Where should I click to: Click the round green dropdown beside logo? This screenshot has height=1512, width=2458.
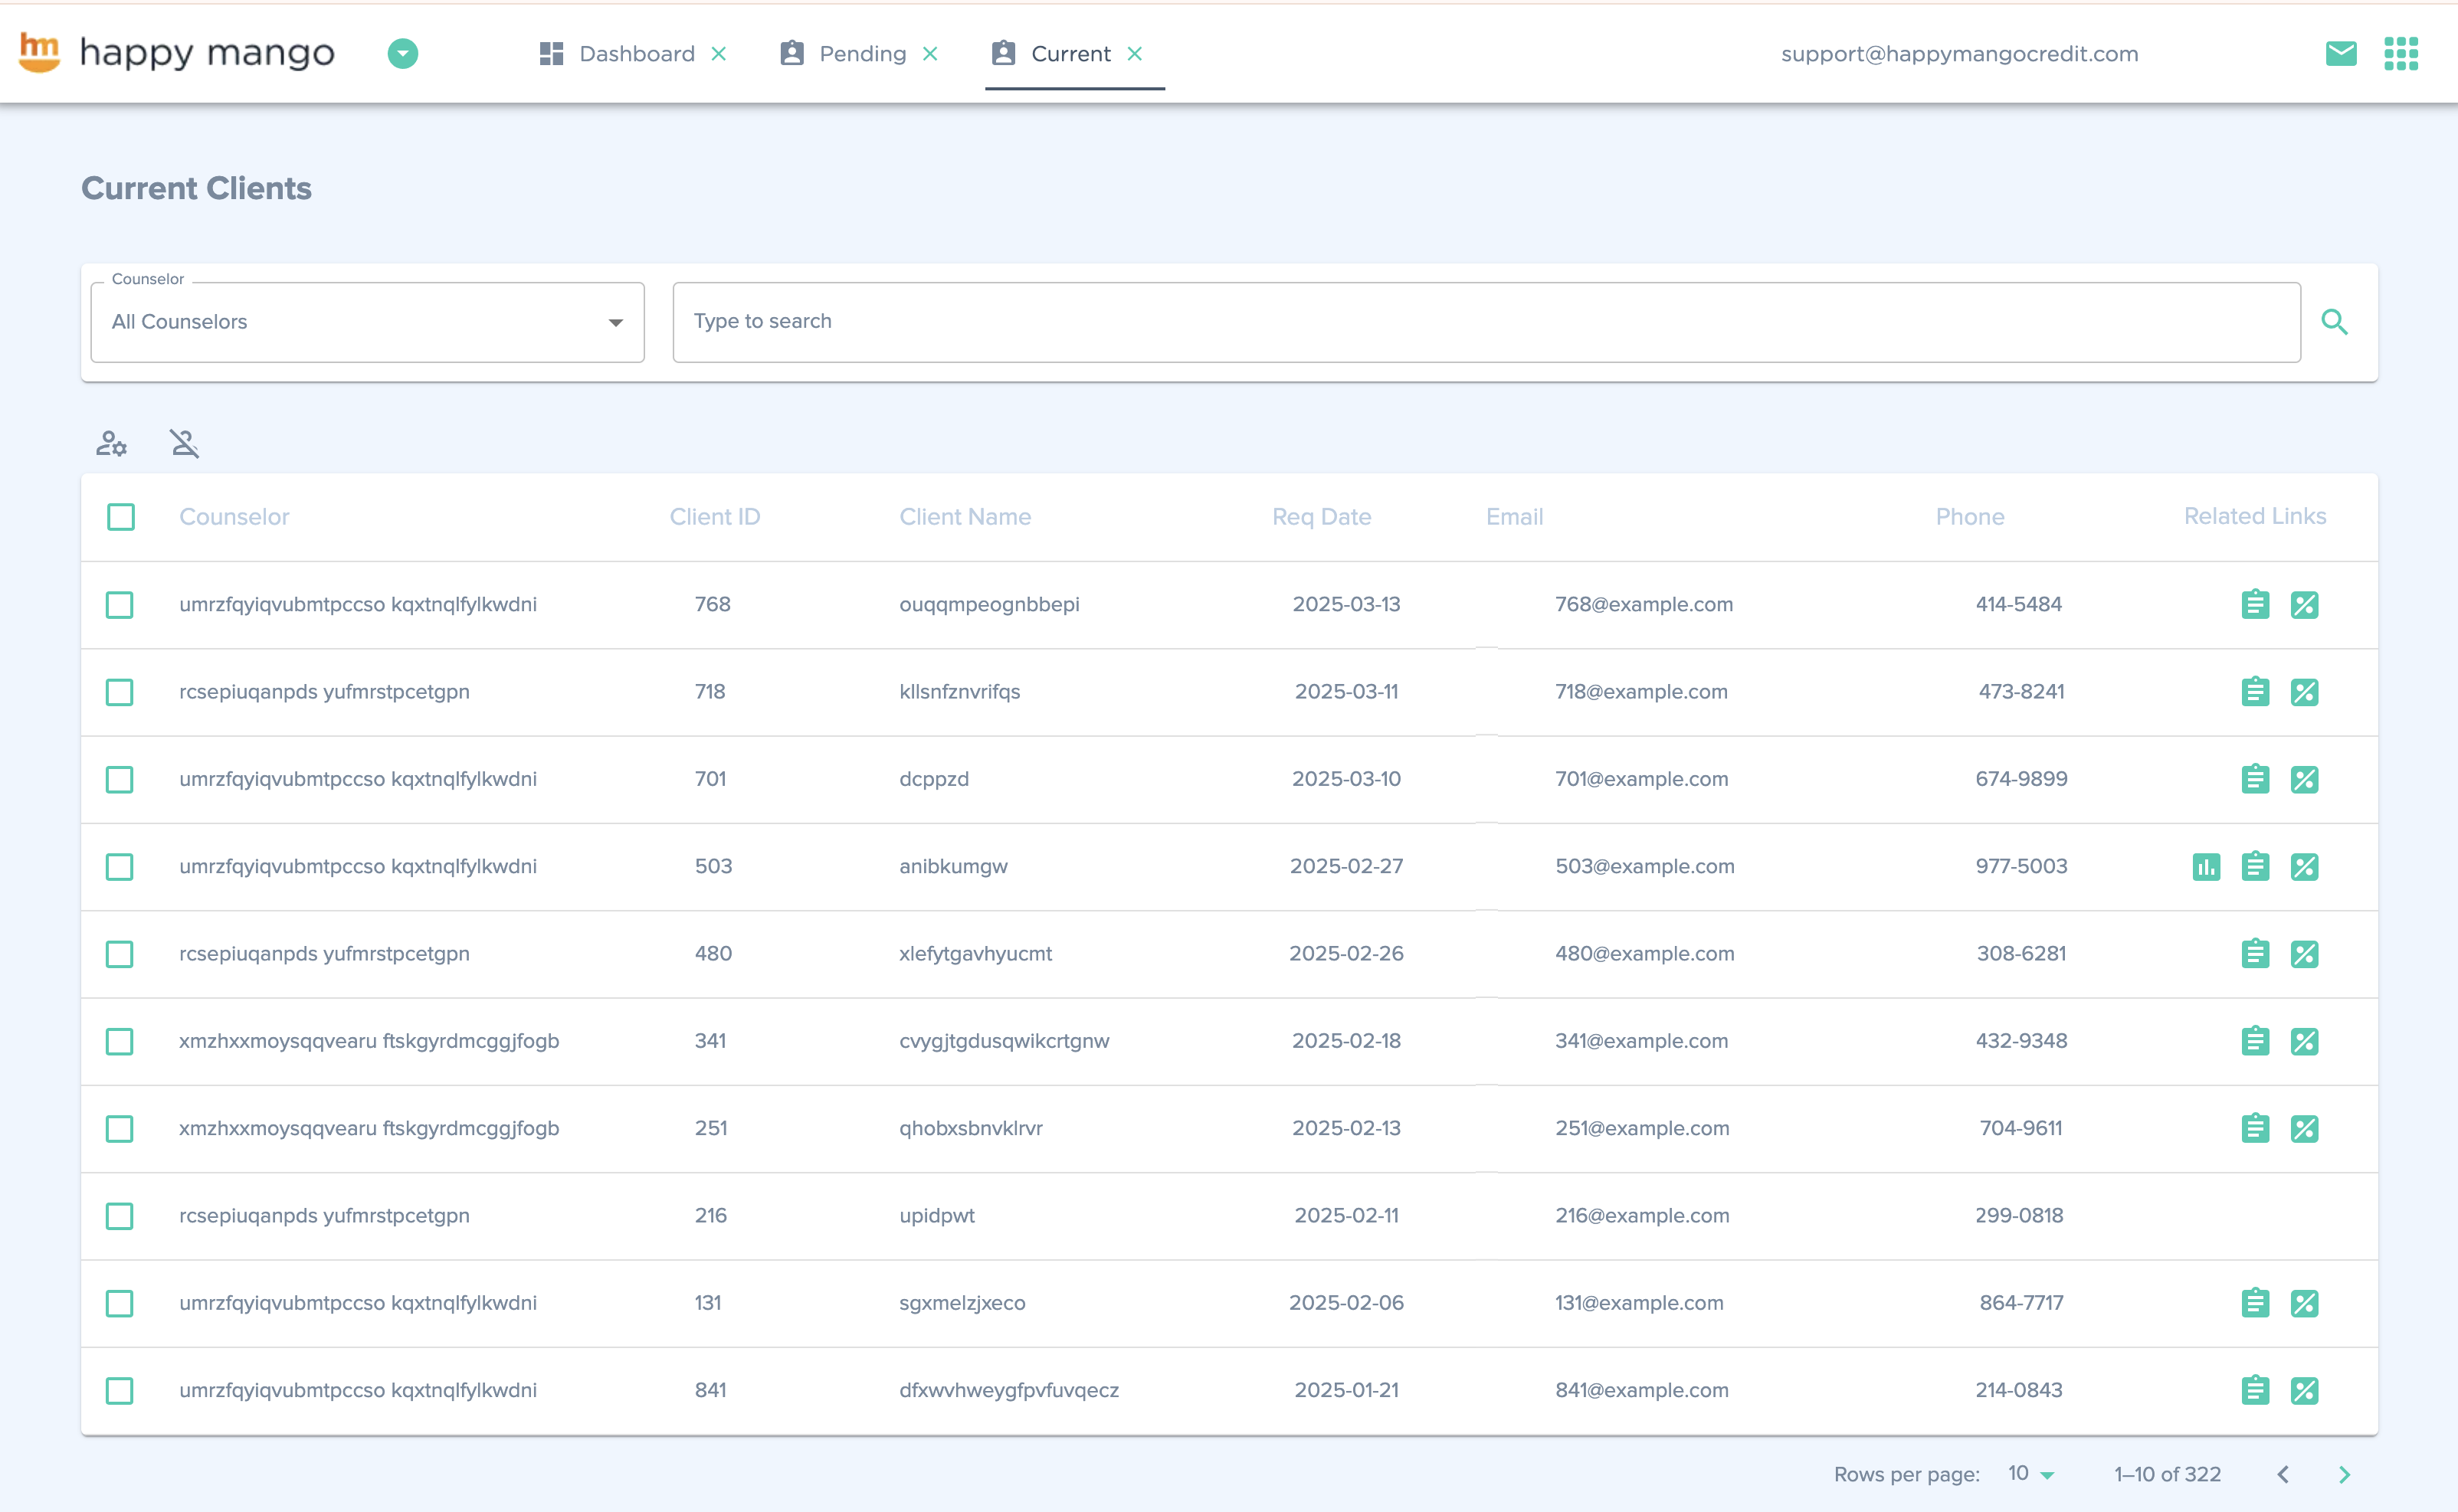(403, 54)
